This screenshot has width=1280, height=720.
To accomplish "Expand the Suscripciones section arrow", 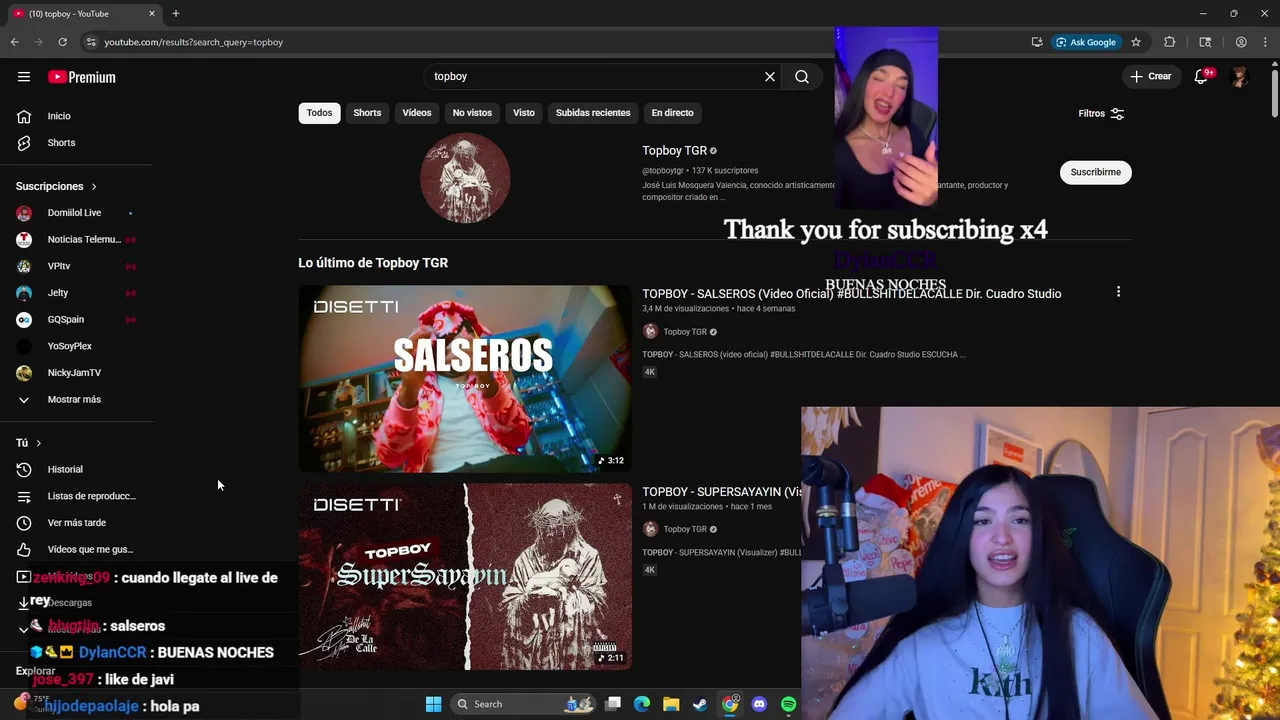I will pyautogui.click(x=94, y=187).
